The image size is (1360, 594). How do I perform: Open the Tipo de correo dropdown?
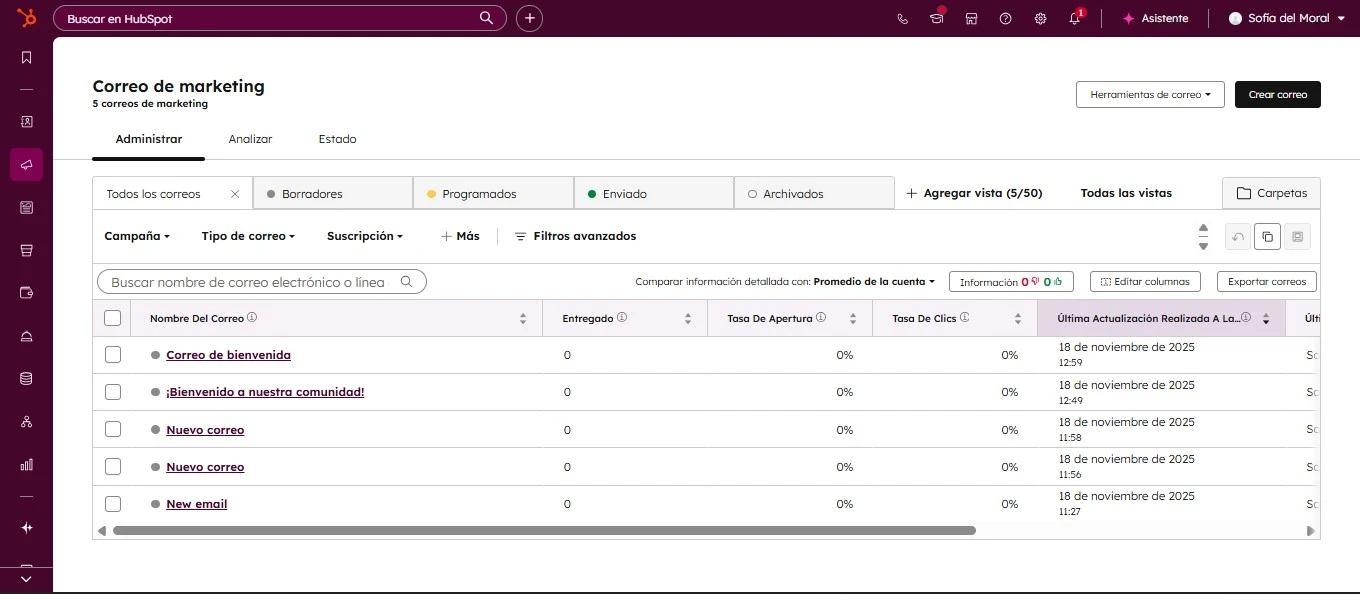coord(248,236)
